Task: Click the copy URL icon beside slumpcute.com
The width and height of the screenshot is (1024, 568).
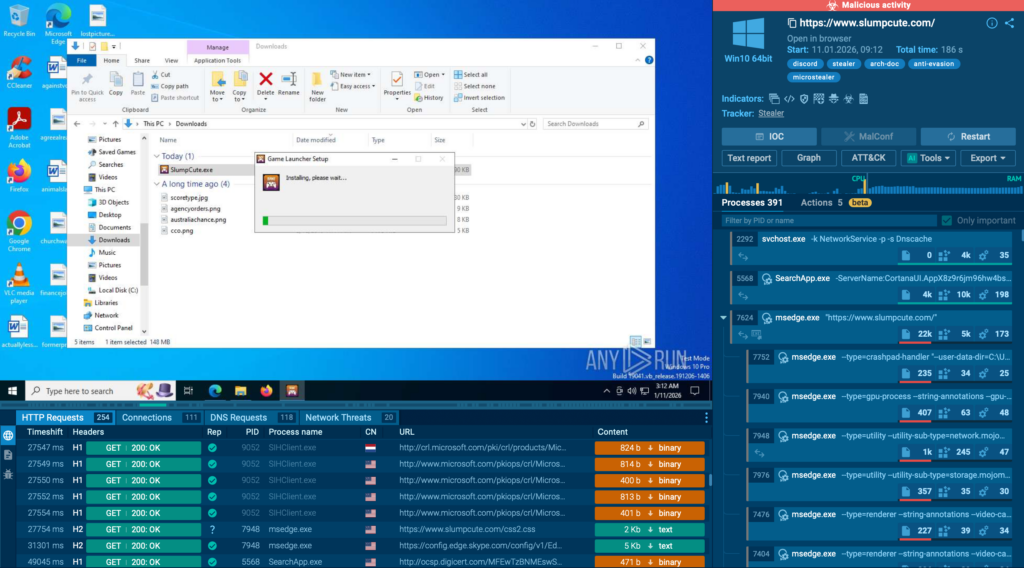Action: pos(792,23)
